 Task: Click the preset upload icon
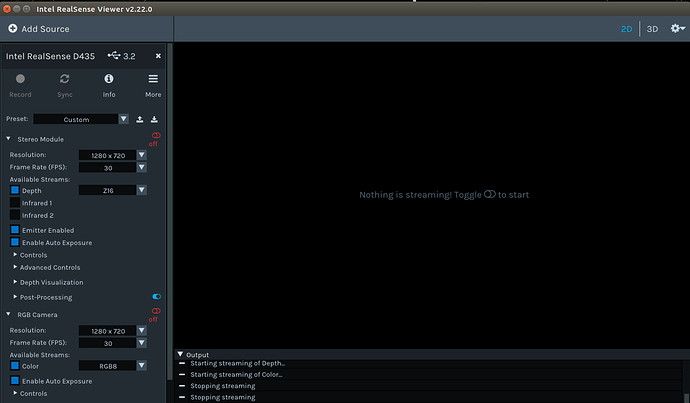coord(139,119)
